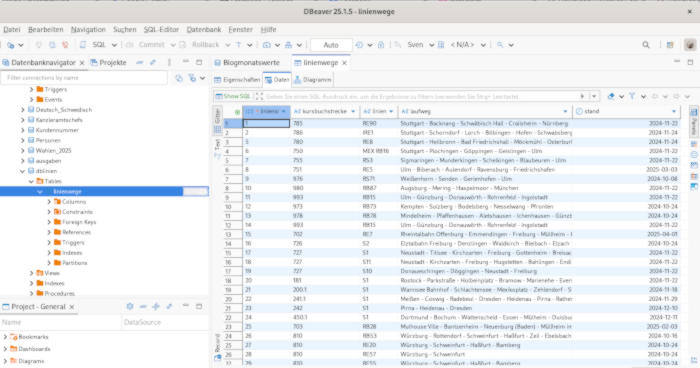The width and height of the screenshot is (700, 368).
Task: Click the Record mode toggle at the grid bottom
Action: click(217, 348)
